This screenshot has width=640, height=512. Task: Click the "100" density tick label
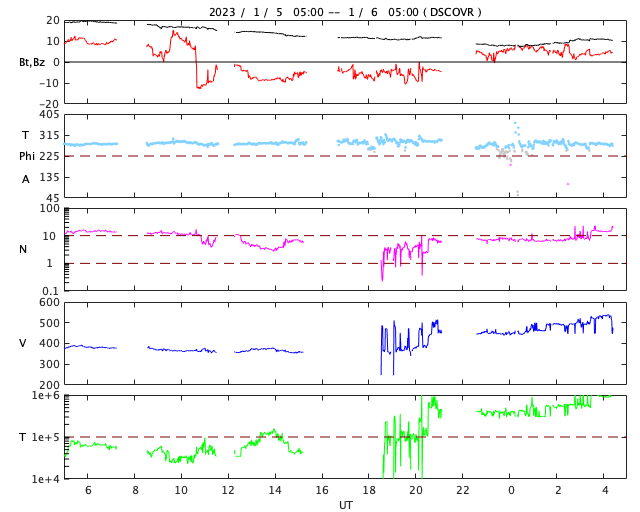(x=49, y=208)
